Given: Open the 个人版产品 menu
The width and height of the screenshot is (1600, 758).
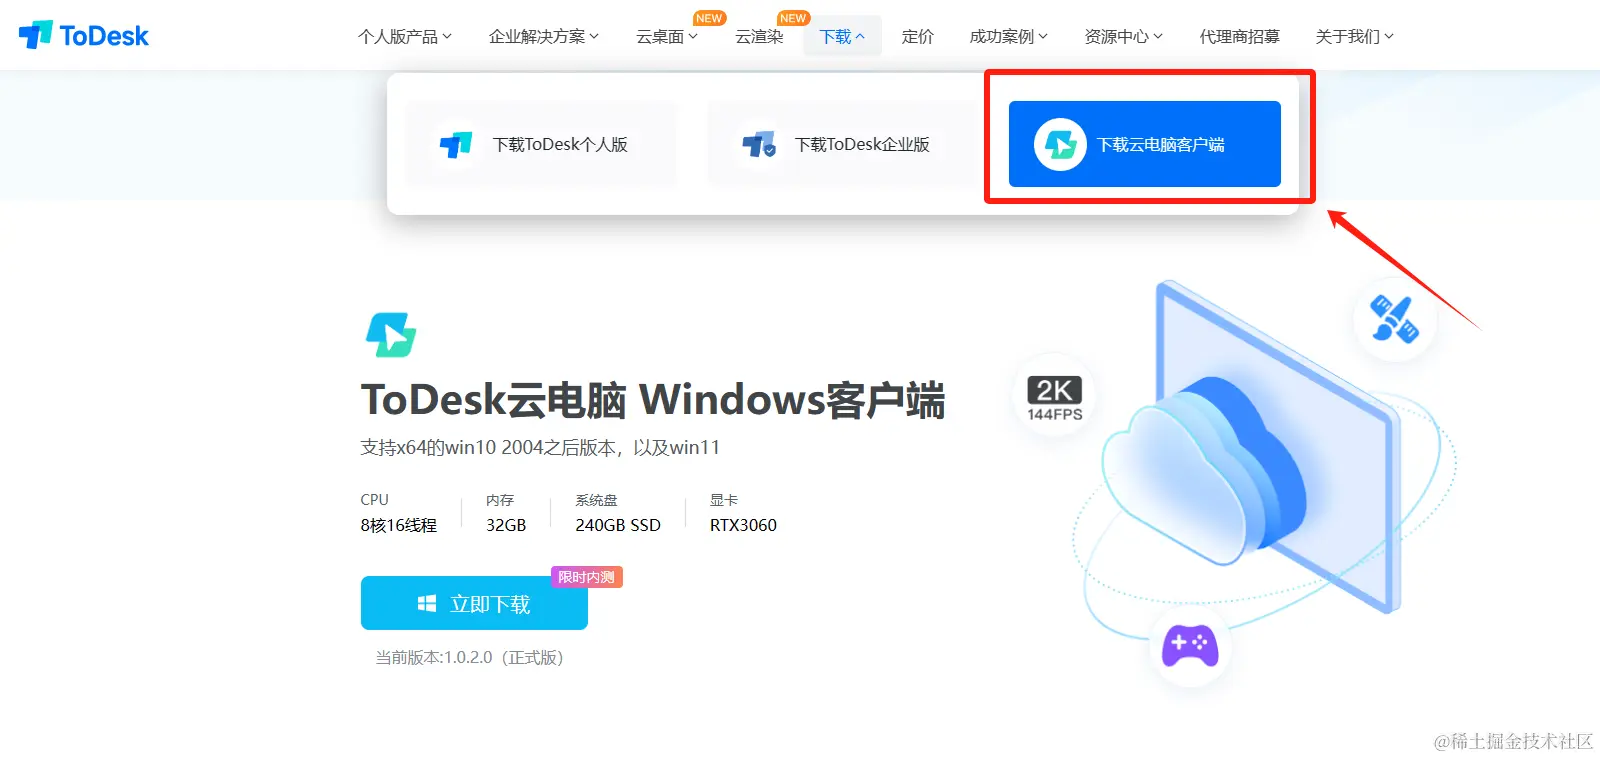Looking at the screenshot, I should pyautogui.click(x=405, y=37).
